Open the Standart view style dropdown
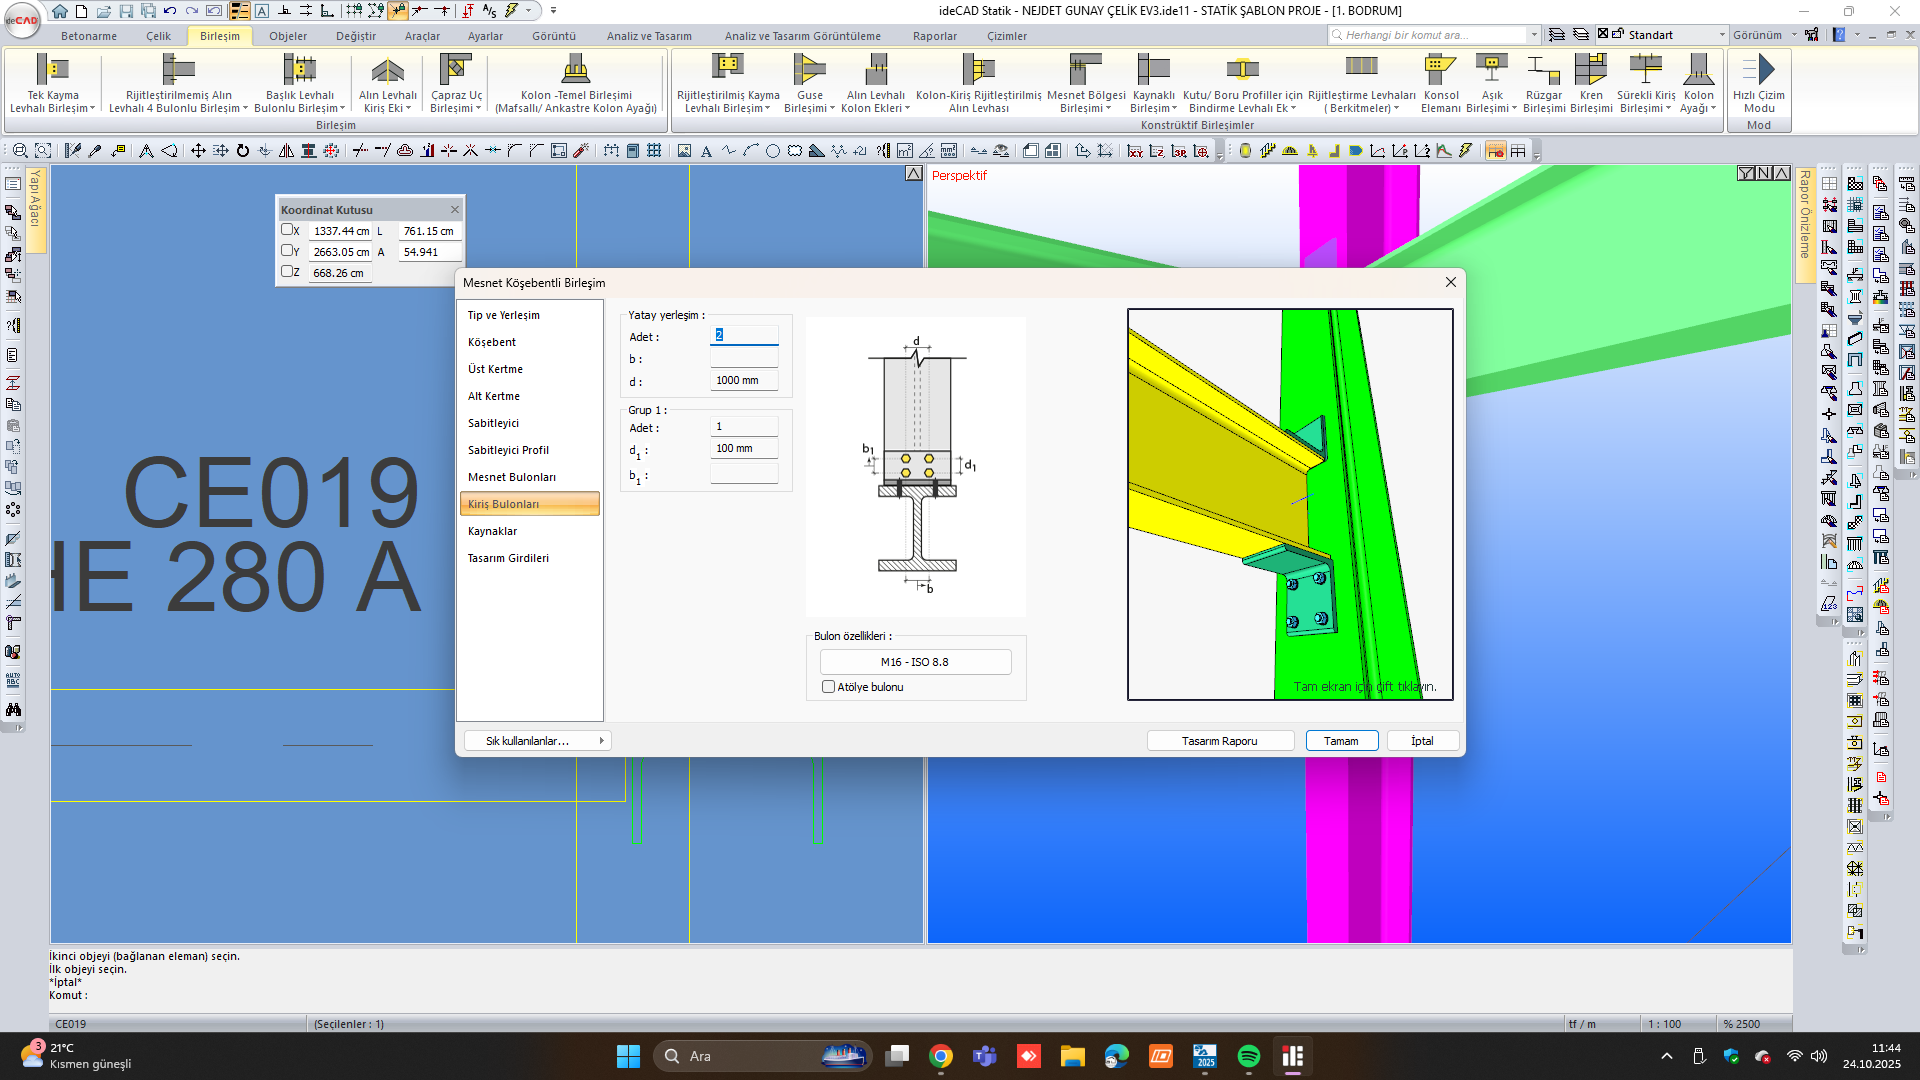This screenshot has width=1920, height=1080. [x=1722, y=35]
